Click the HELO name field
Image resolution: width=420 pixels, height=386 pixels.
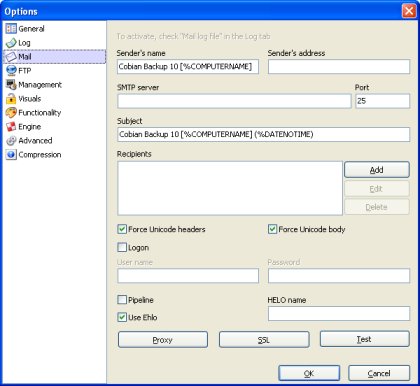[x=339, y=314]
